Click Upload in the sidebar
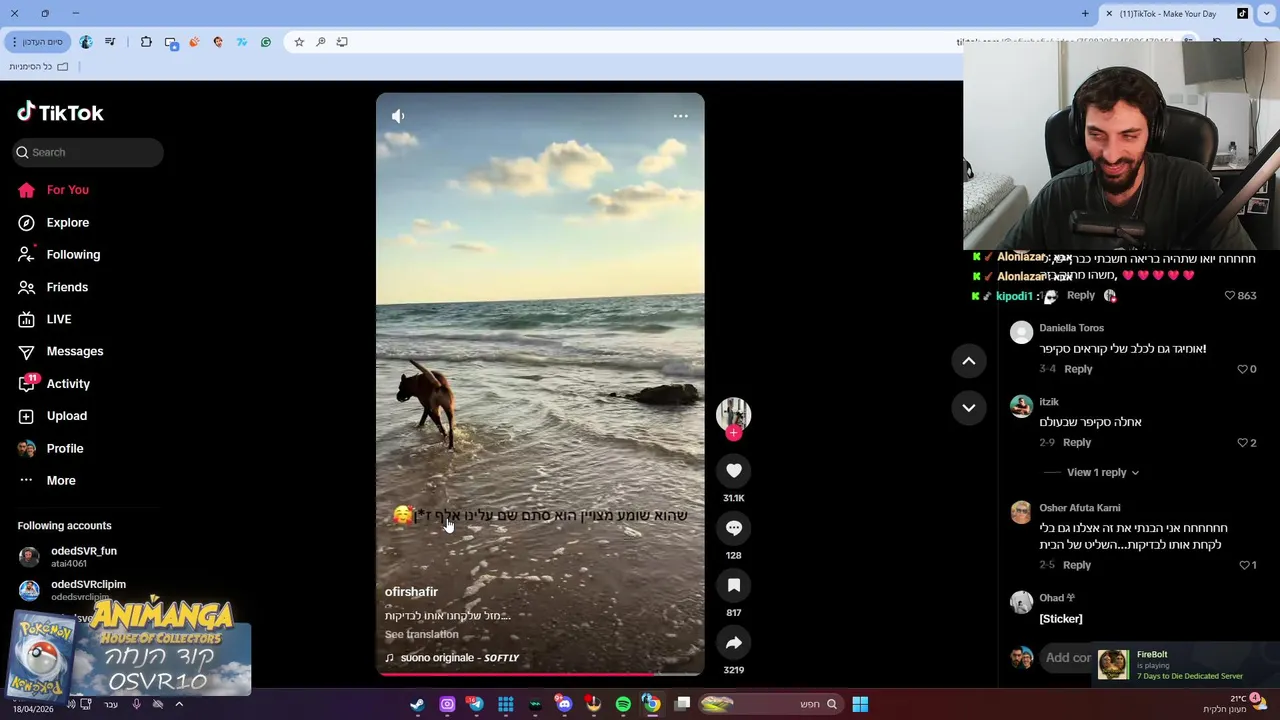Image resolution: width=1280 pixels, height=720 pixels. (52, 416)
